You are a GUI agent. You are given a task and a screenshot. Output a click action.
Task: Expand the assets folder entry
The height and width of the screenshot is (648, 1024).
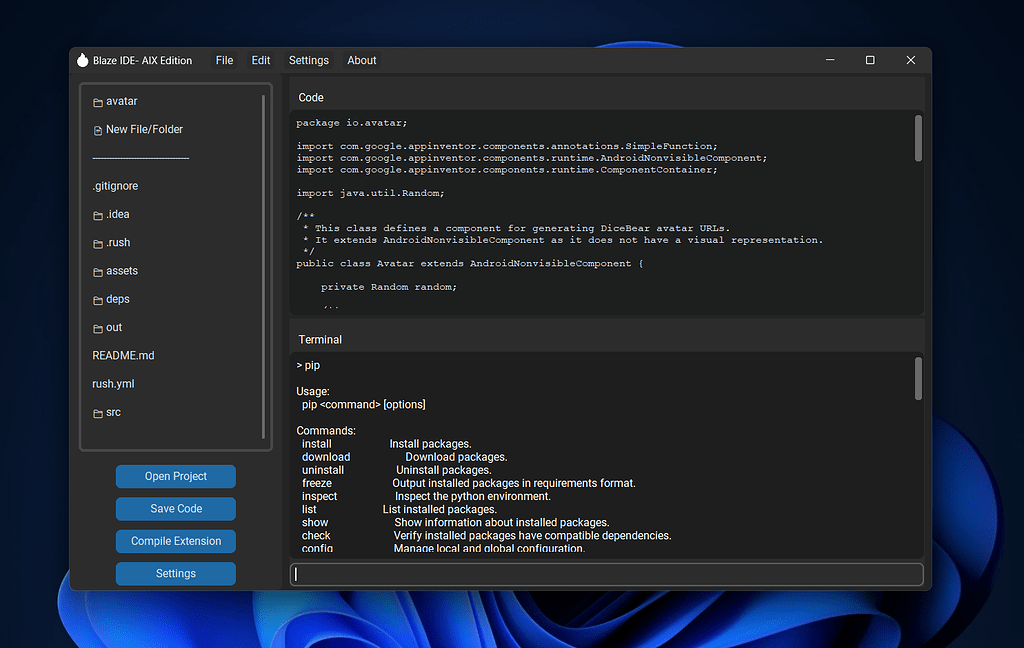[122, 270]
